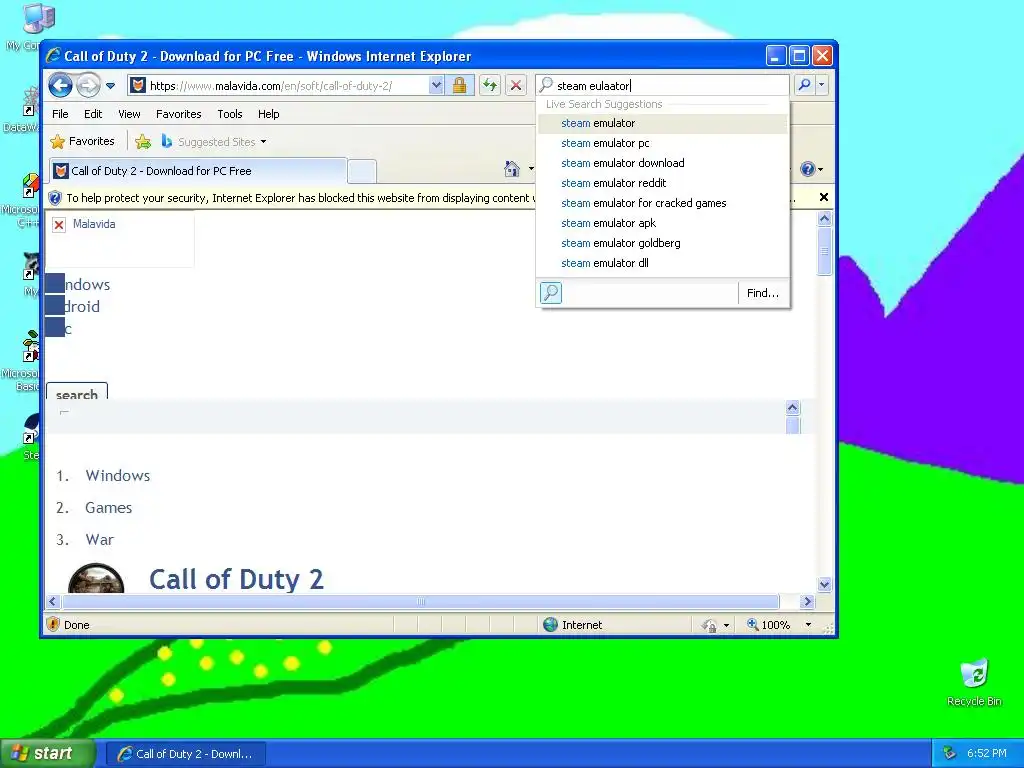
Task: Click the horizontal scrollbar thumb
Action: (421, 601)
